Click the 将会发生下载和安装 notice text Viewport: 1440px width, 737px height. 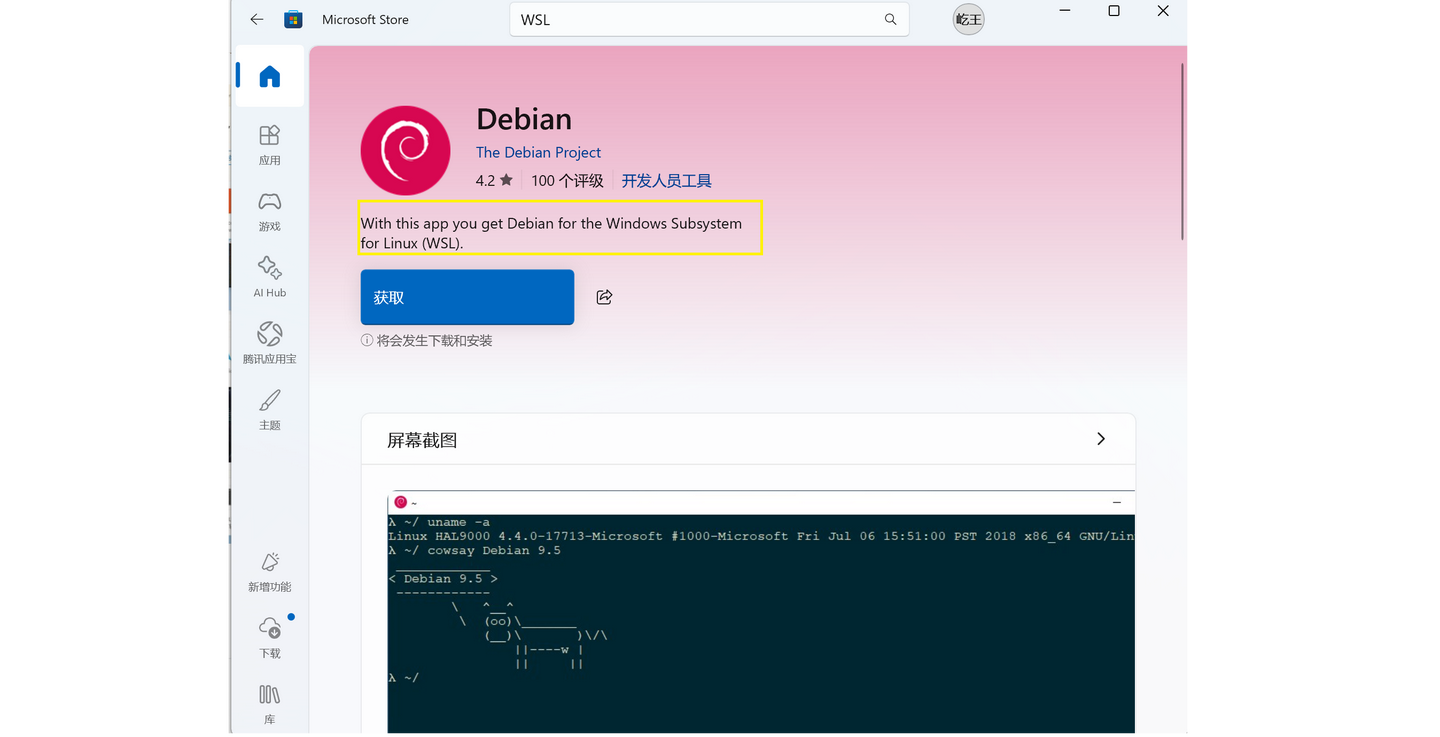tap(434, 341)
